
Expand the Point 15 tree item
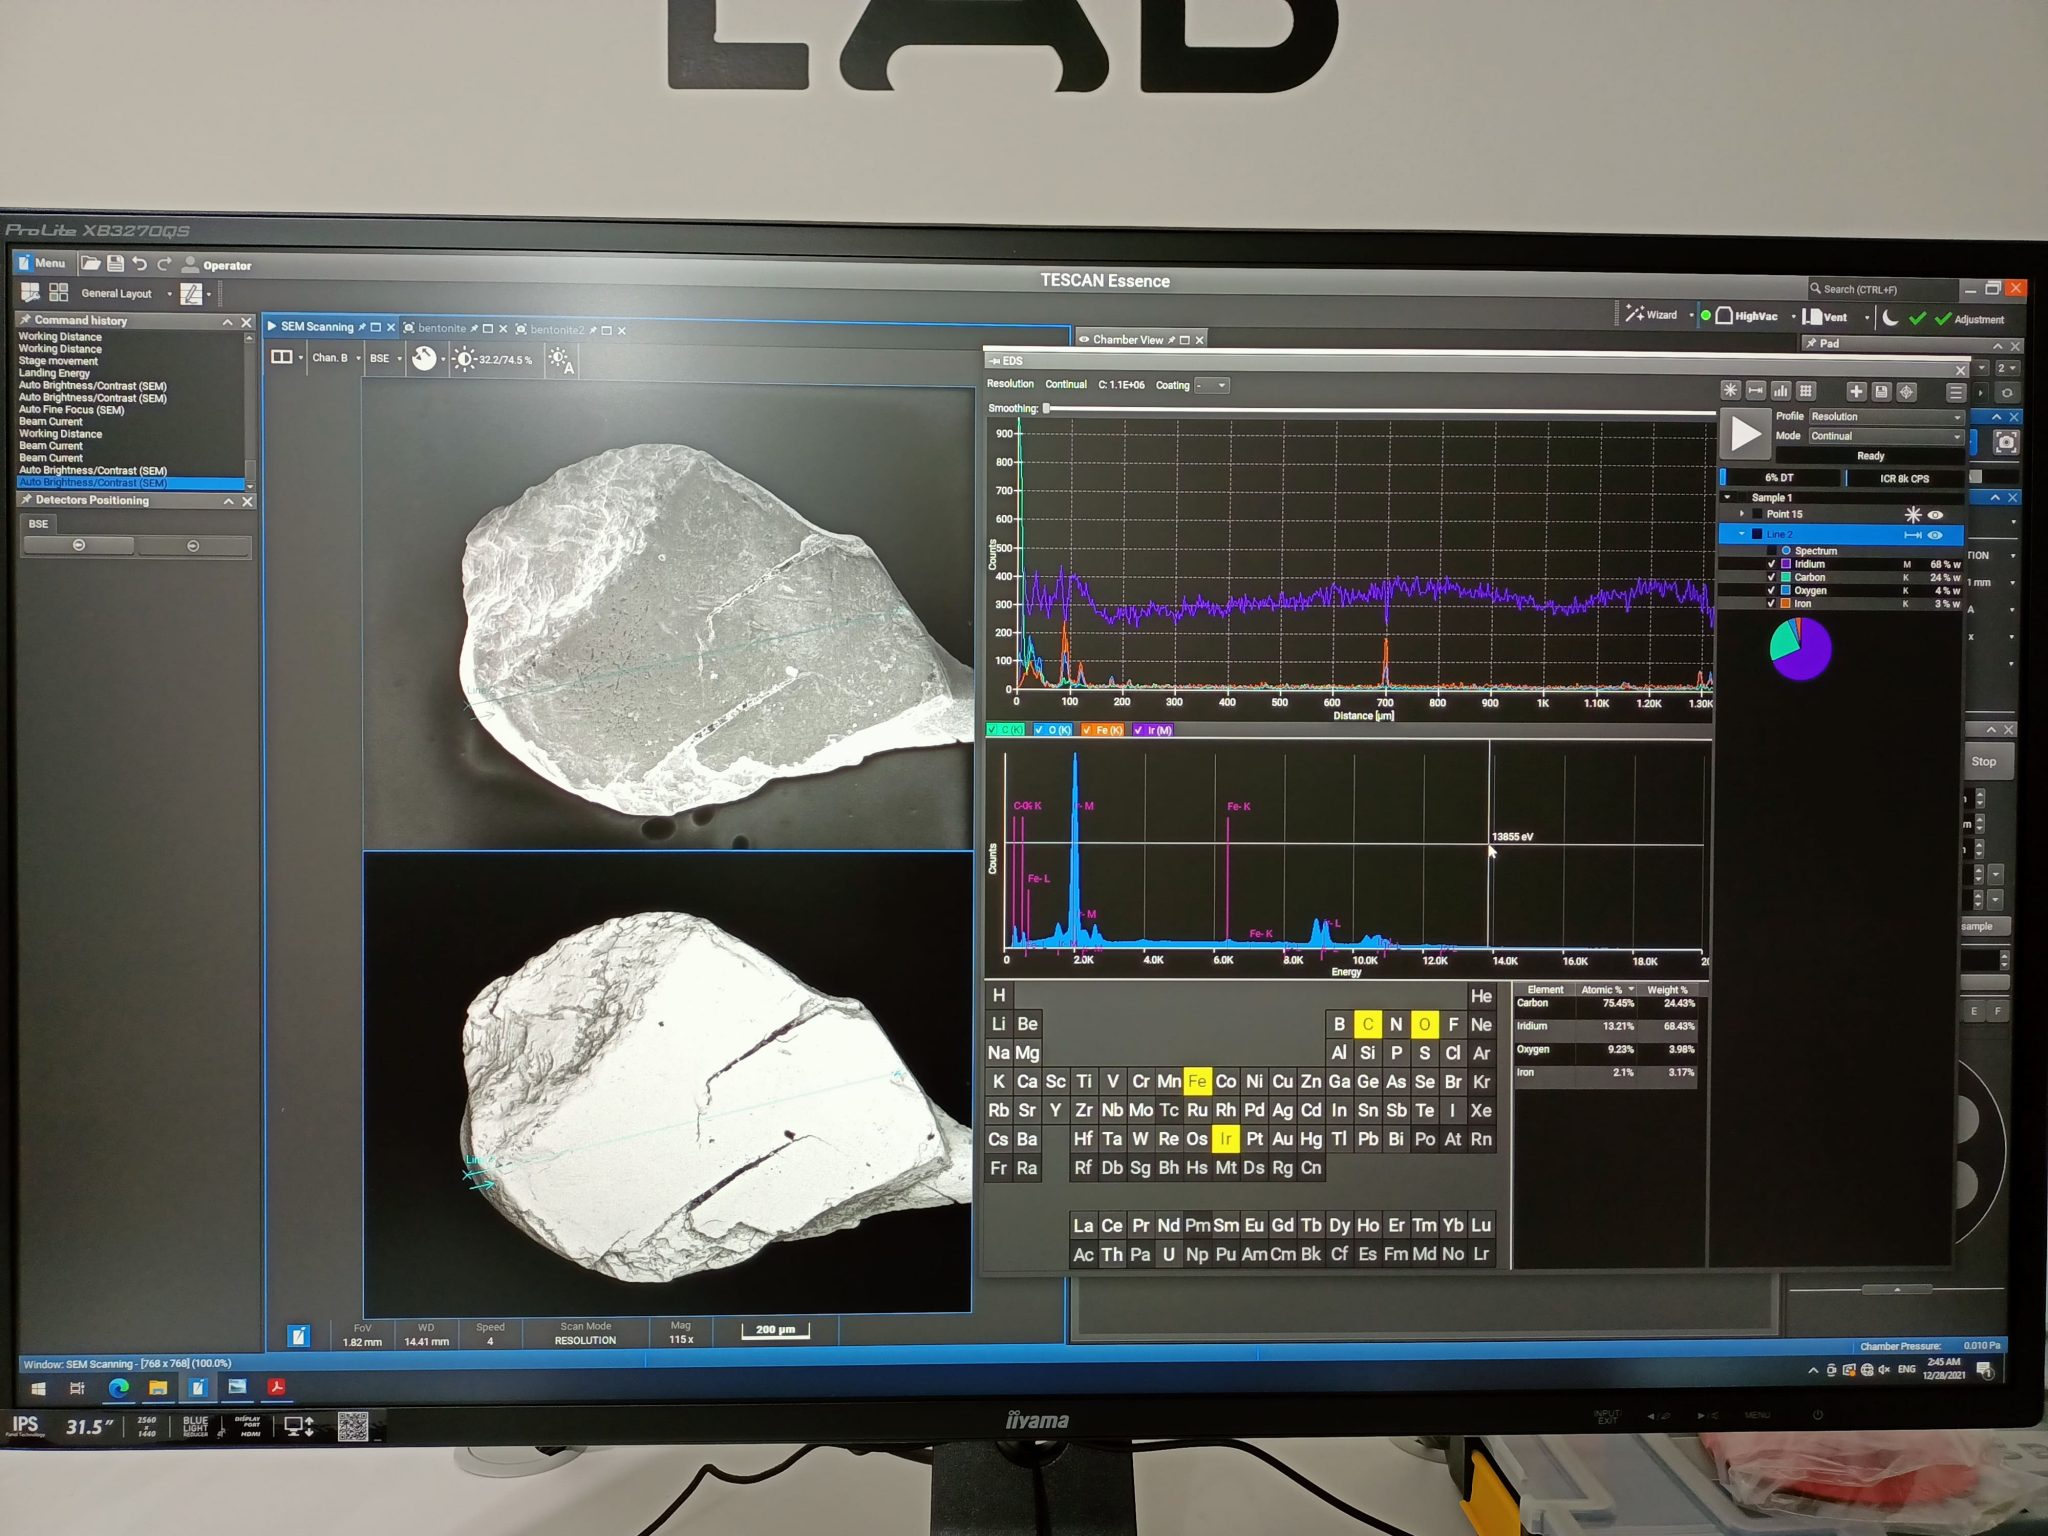1742,514
